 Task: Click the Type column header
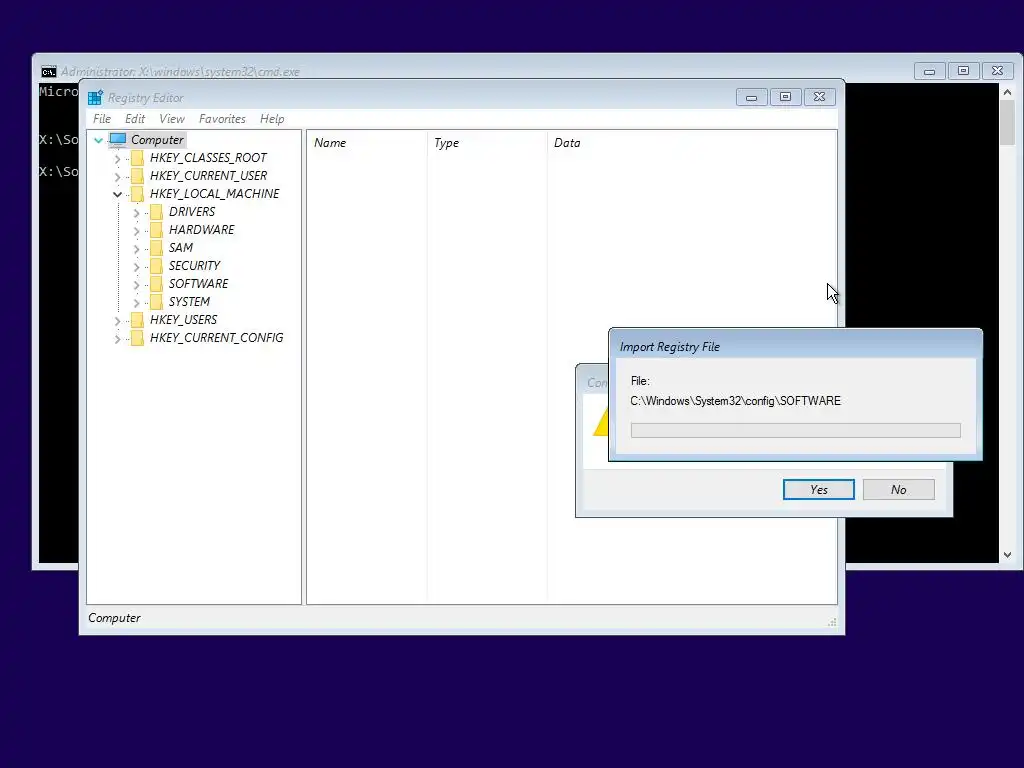click(x=487, y=143)
